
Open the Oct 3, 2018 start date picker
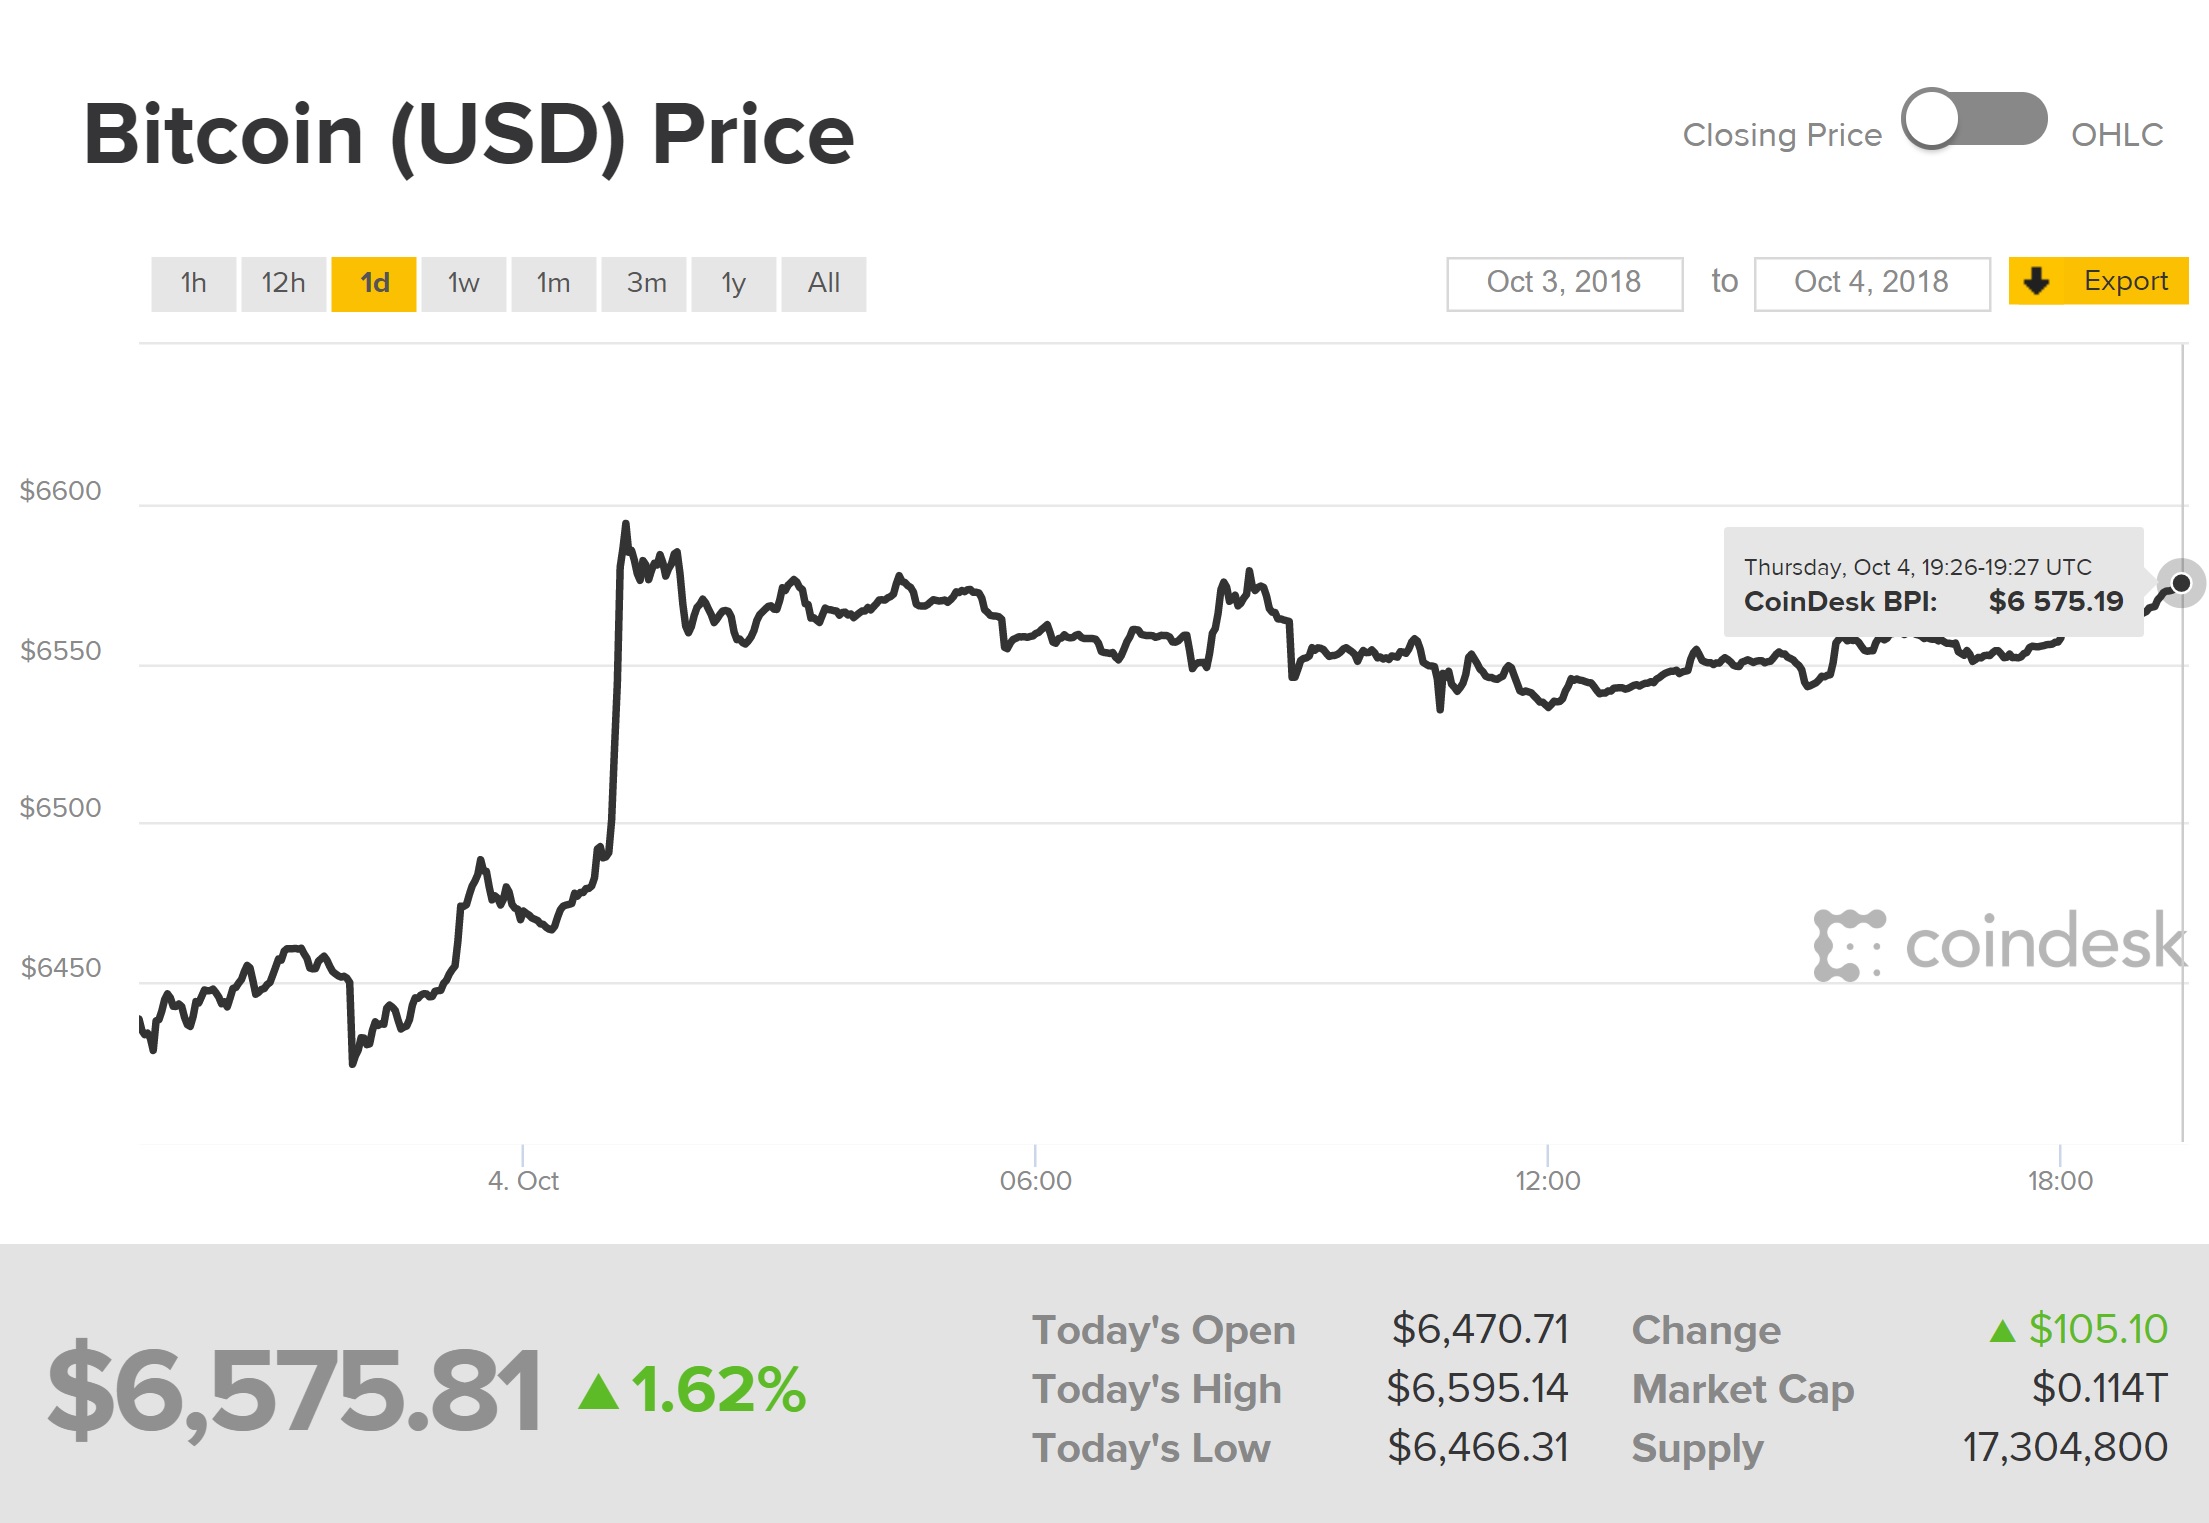pos(1564,283)
